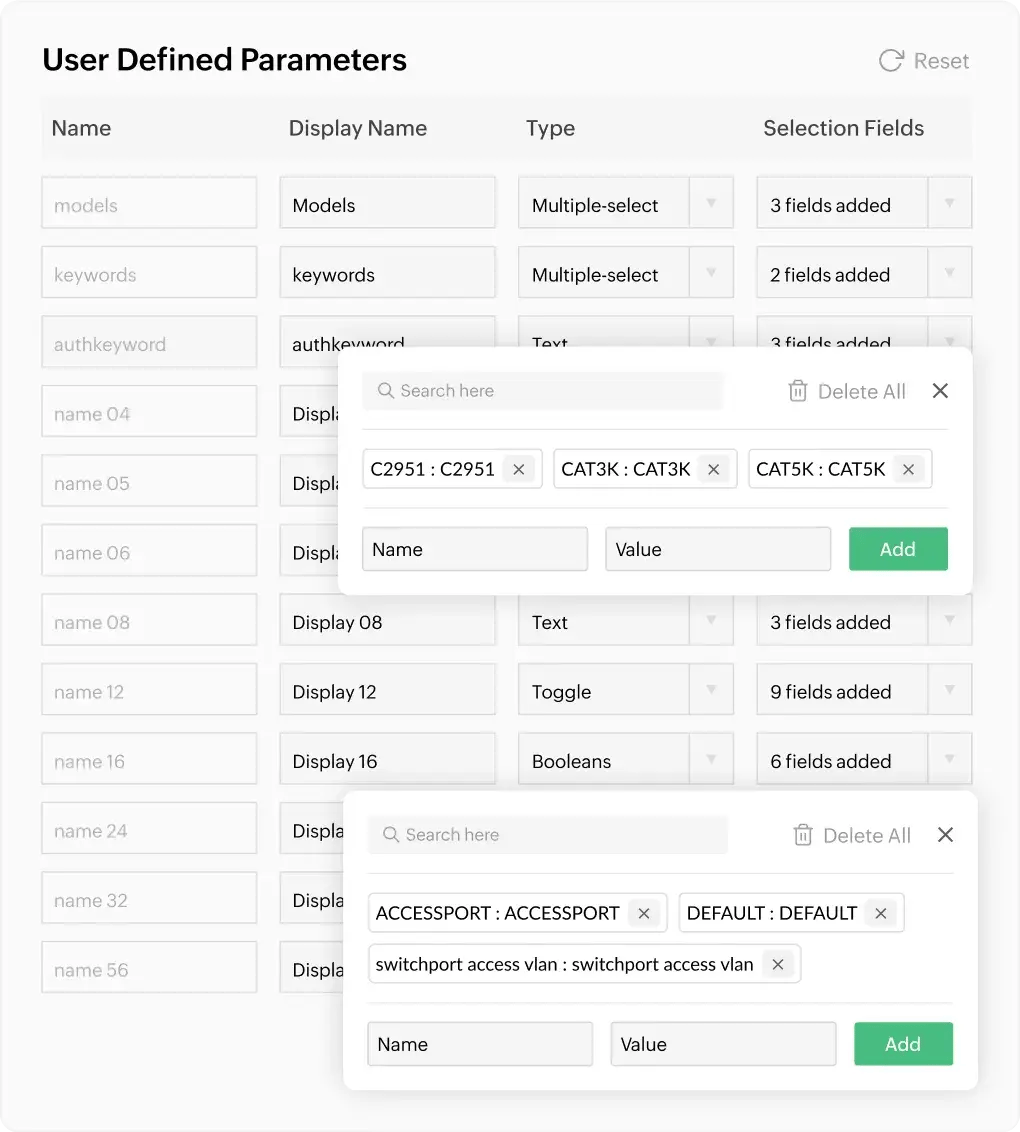Click the name 06 field

(x=149, y=550)
